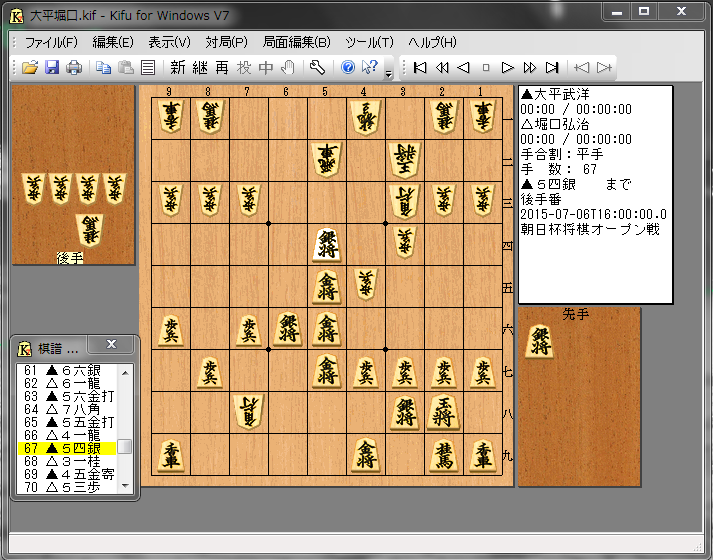Click player name ▲大平武洋 in info panel
The width and height of the screenshot is (713, 560).
pyautogui.click(x=555, y=95)
